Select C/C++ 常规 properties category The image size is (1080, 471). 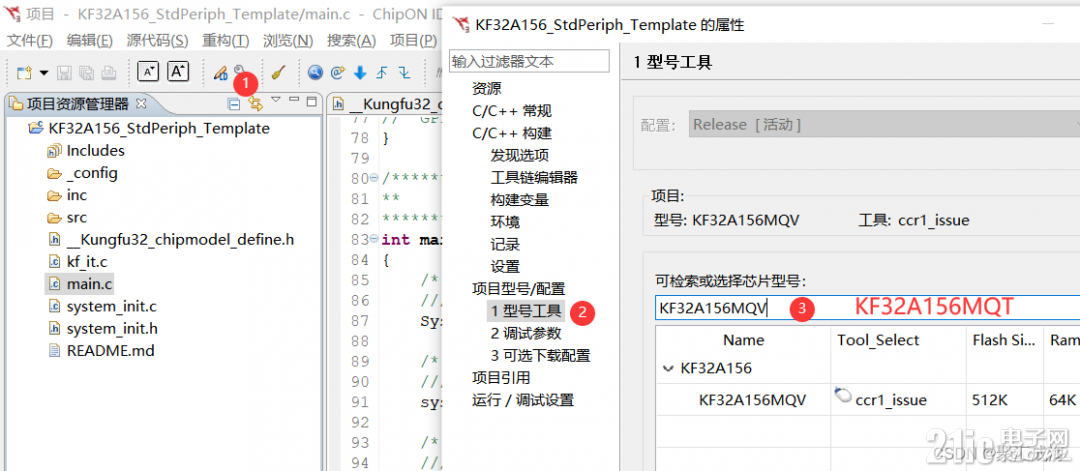[512, 111]
